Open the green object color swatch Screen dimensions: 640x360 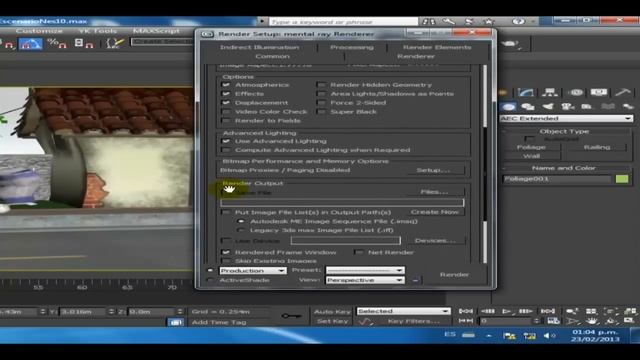click(x=622, y=179)
